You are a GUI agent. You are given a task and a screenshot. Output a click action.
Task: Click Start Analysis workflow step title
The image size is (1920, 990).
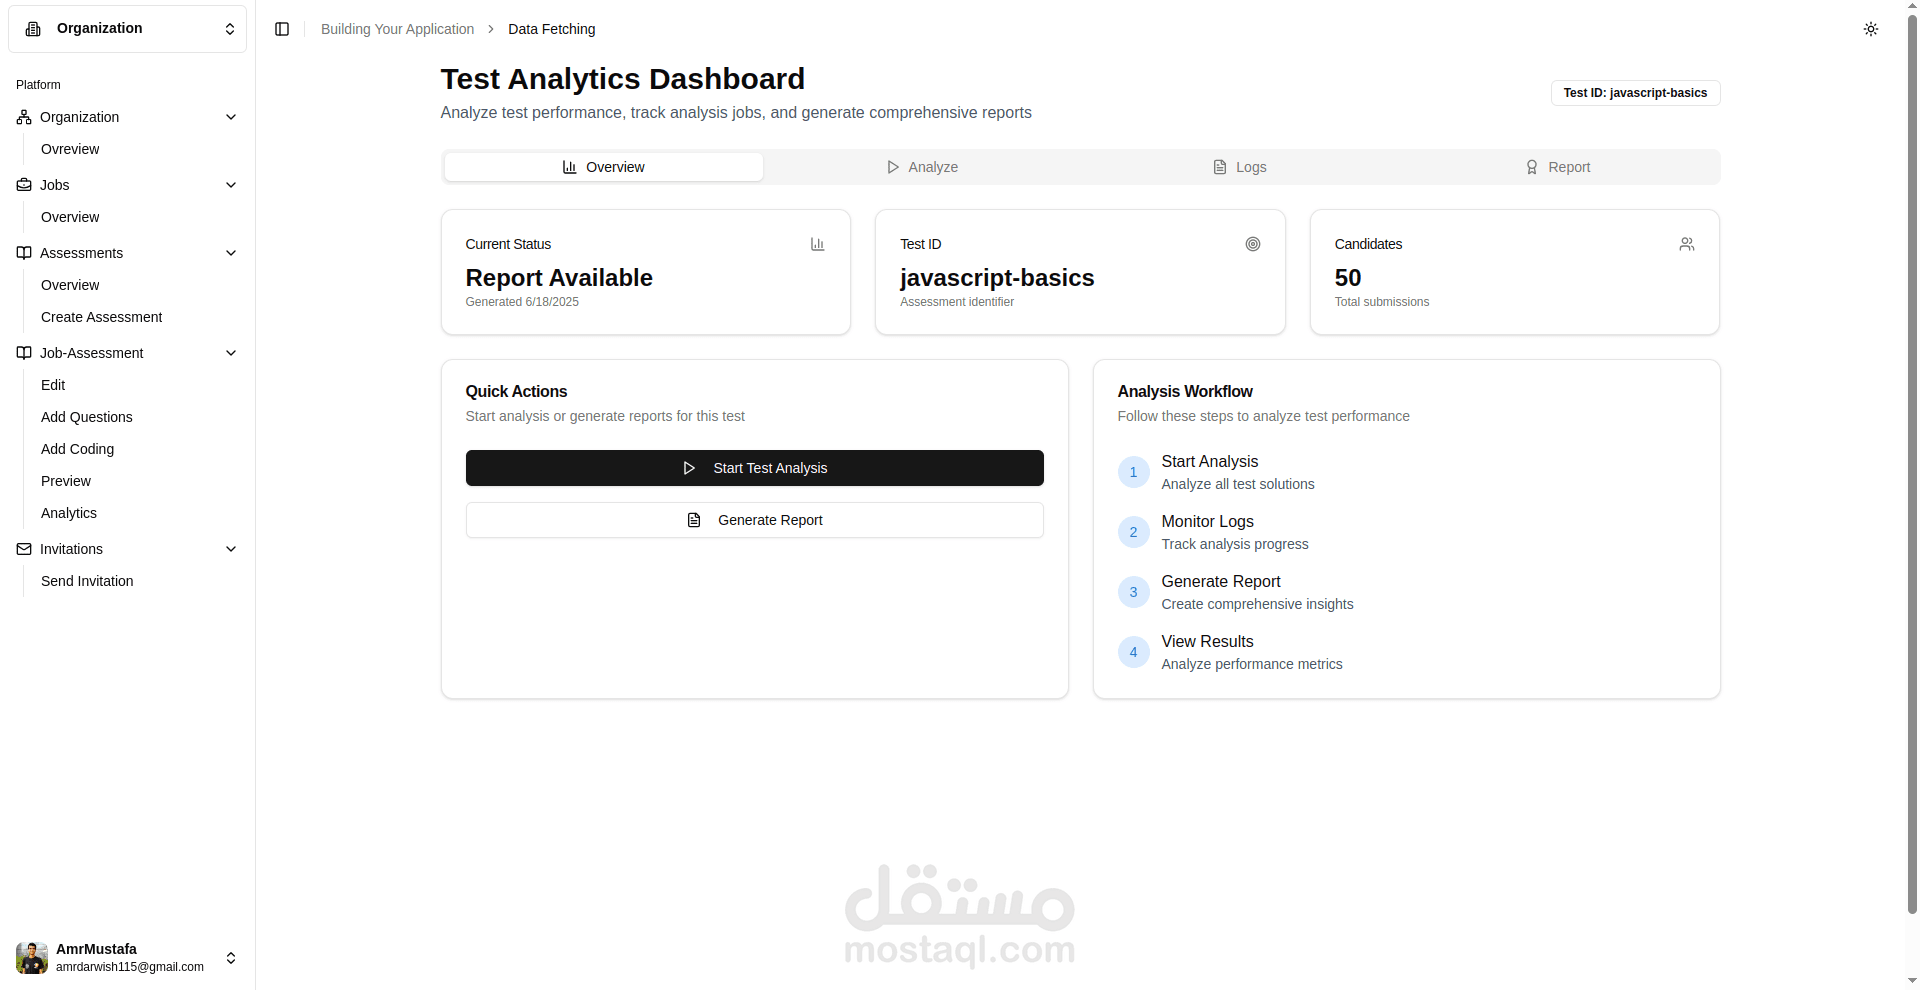coord(1209,461)
